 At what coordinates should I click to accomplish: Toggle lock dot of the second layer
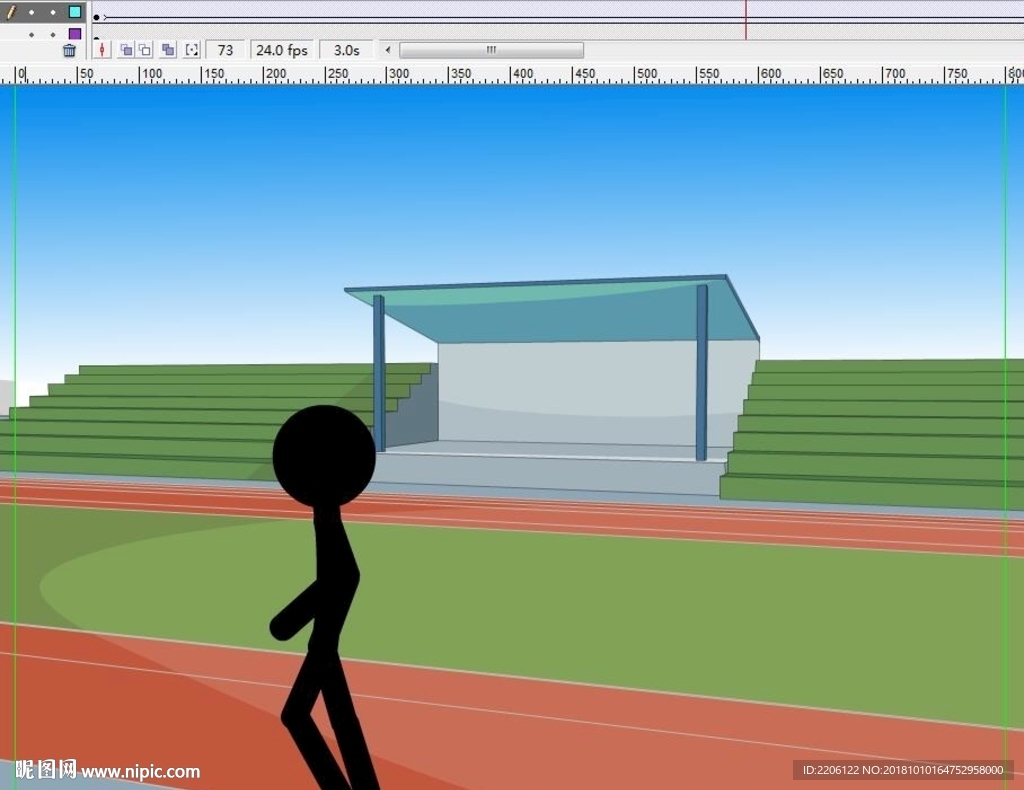point(53,35)
